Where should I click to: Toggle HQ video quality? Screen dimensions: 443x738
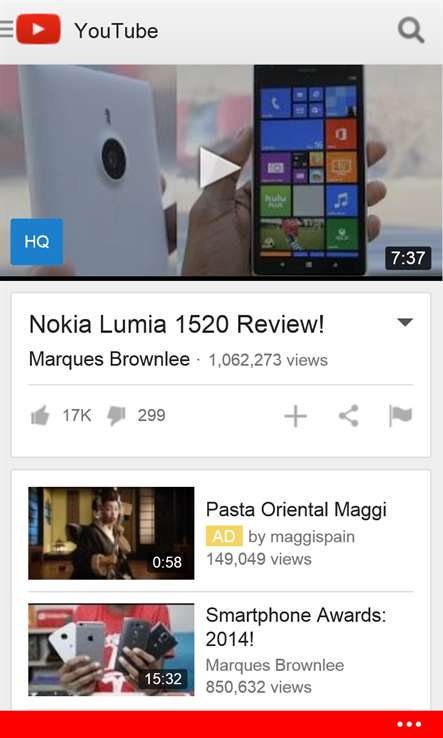pyautogui.click(x=37, y=241)
